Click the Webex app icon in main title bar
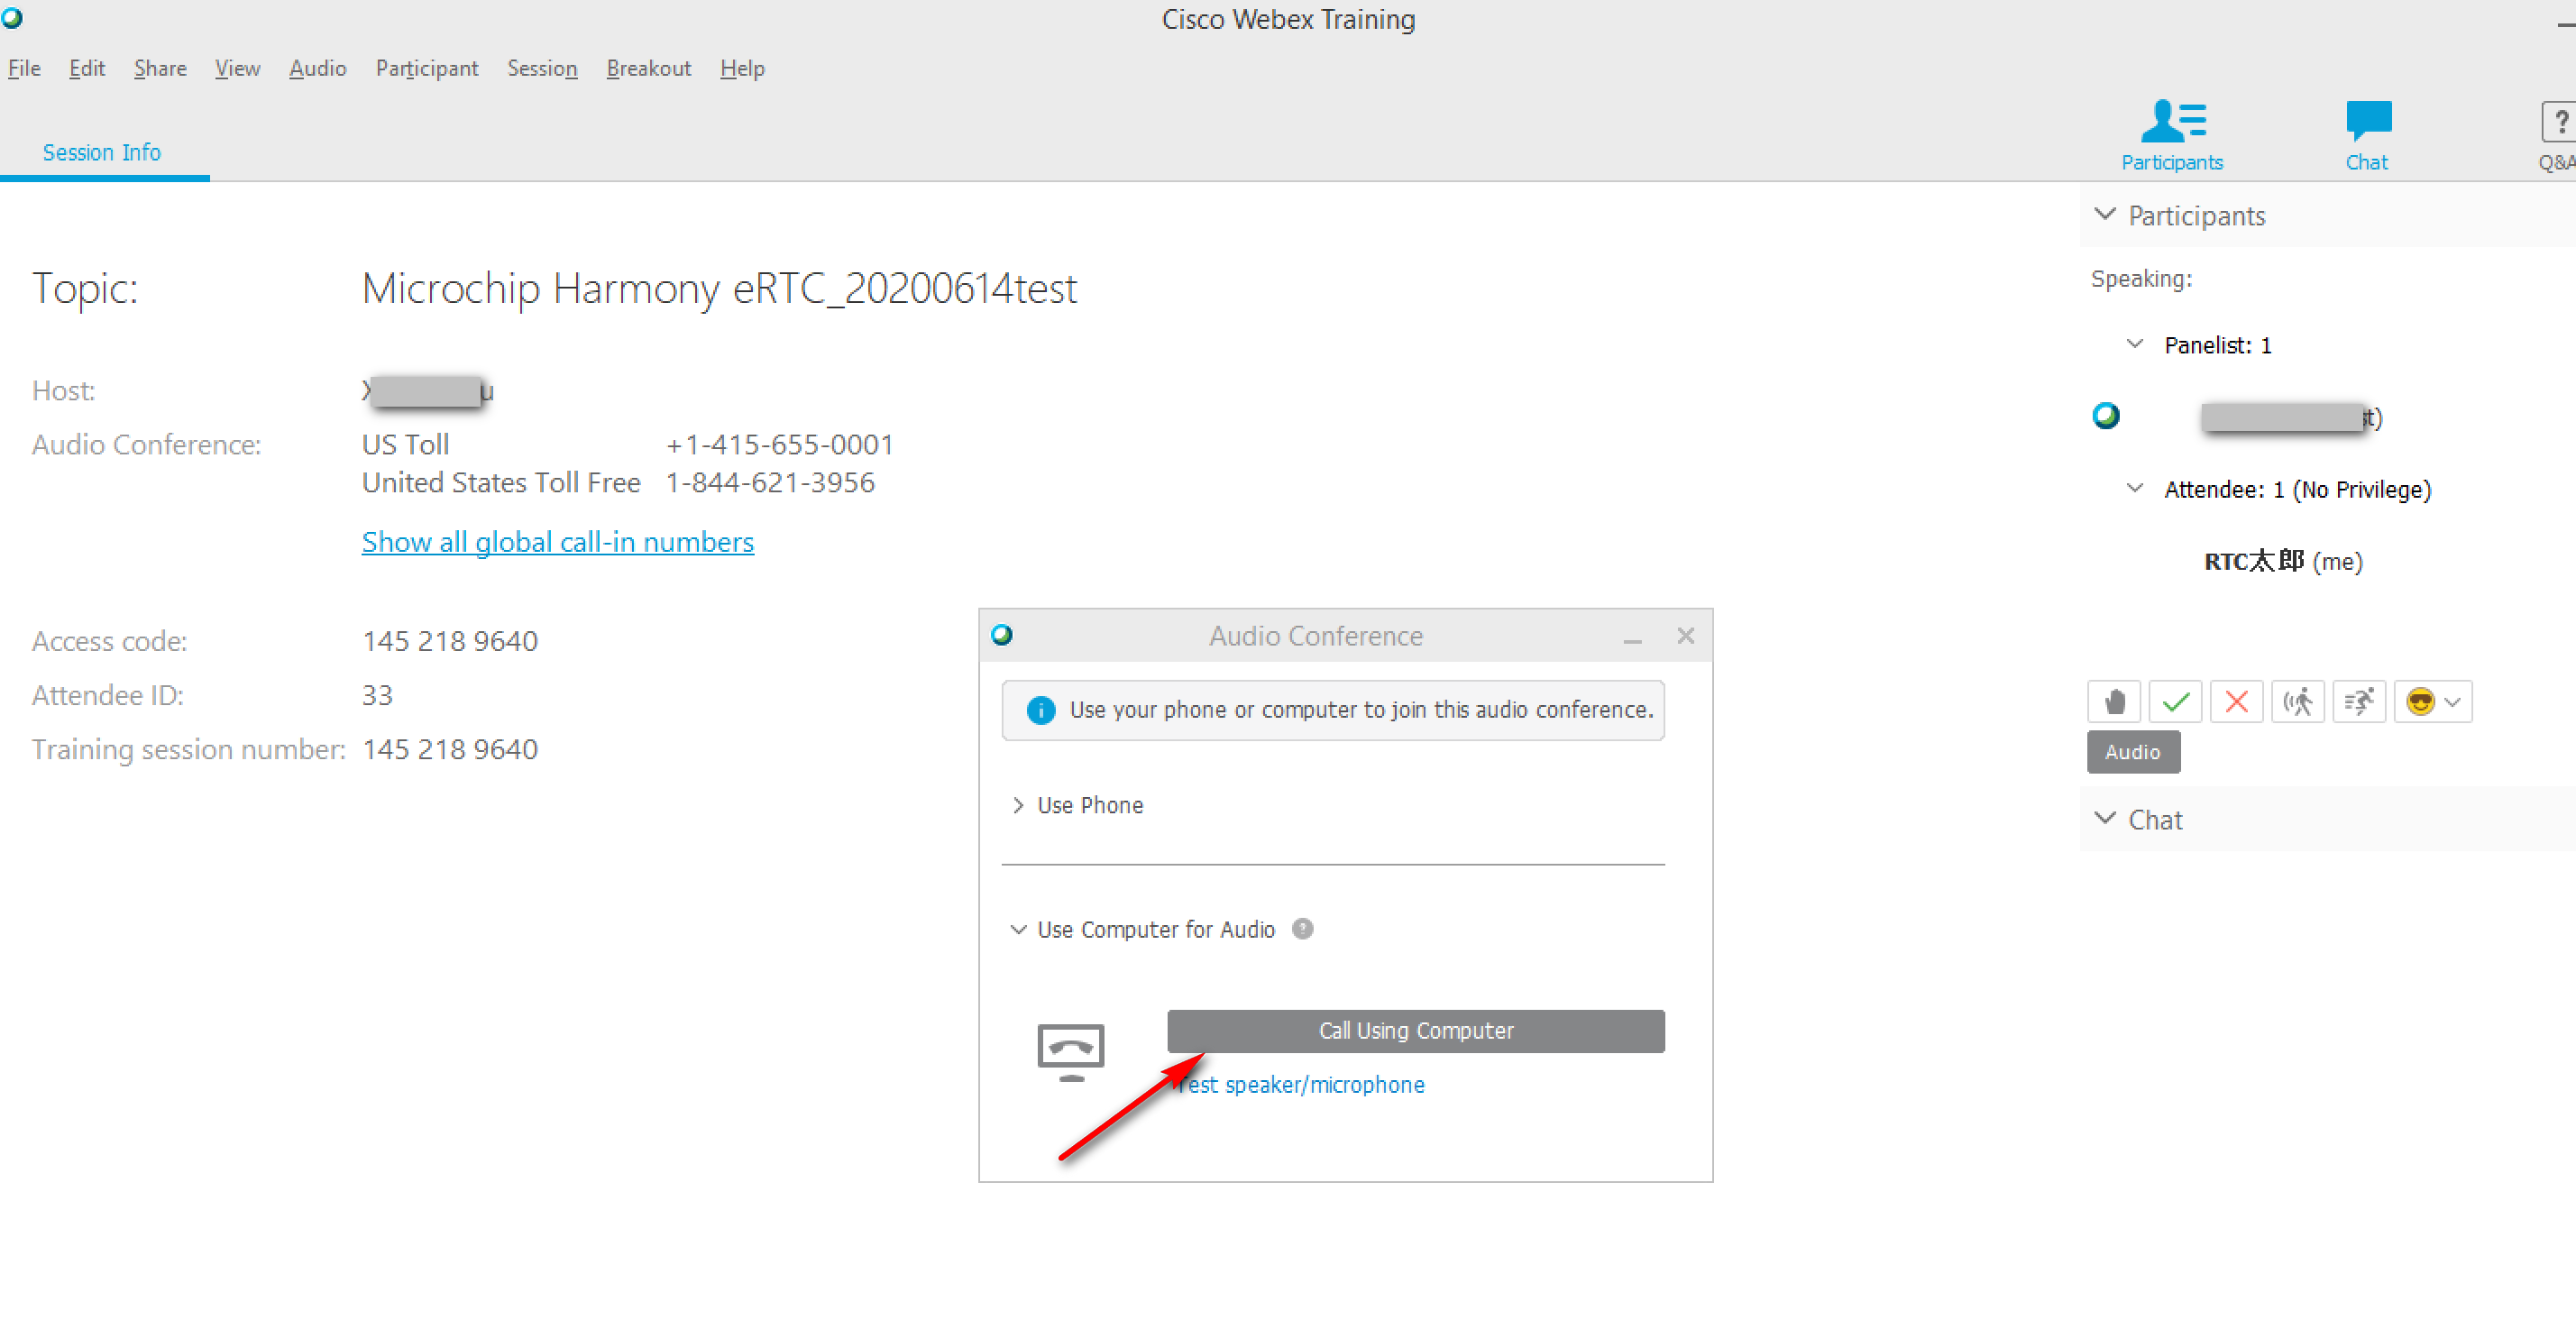Image resolution: width=2576 pixels, height=1320 pixels. pyautogui.click(x=12, y=17)
